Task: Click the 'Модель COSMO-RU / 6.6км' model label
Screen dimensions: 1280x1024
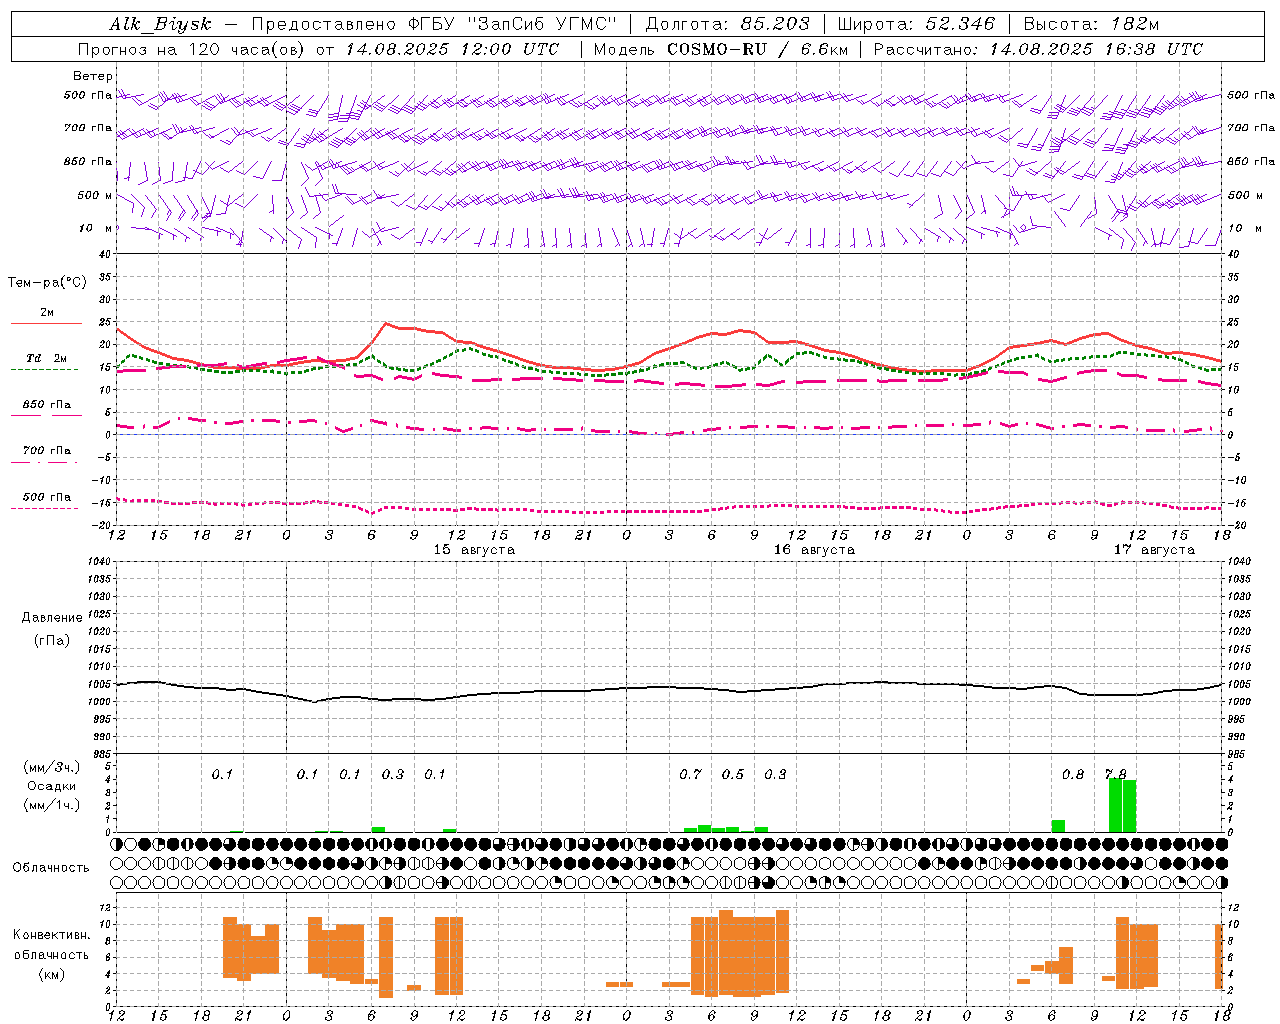Action: click(x=721, y=49)
